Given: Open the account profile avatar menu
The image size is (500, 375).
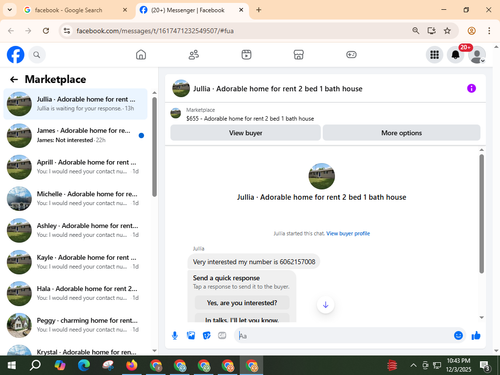Looking at the screenshot, I should pos(477,55).
